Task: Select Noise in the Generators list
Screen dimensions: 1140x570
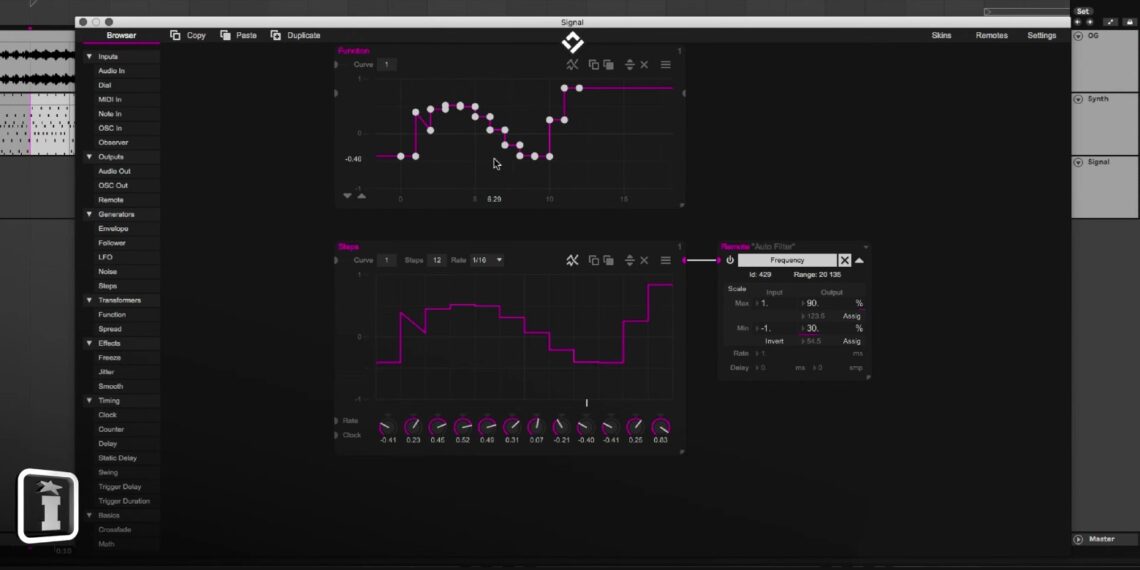Action: (108, 271)
